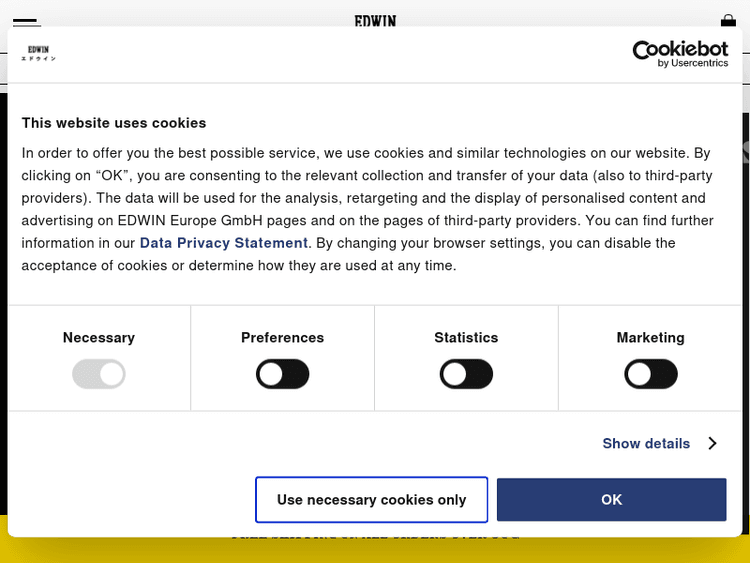Select the Marketing category label
750x563 pixels.
tap(651, 338)
